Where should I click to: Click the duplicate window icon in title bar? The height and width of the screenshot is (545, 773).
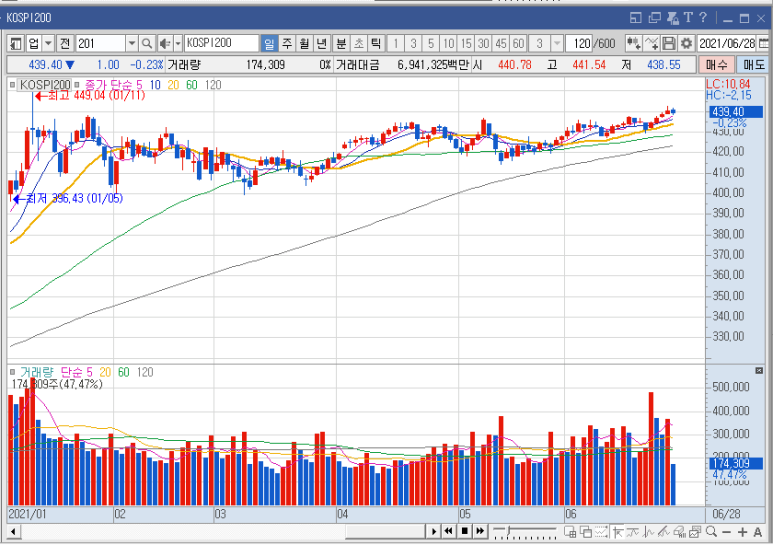tap(654, 18)
